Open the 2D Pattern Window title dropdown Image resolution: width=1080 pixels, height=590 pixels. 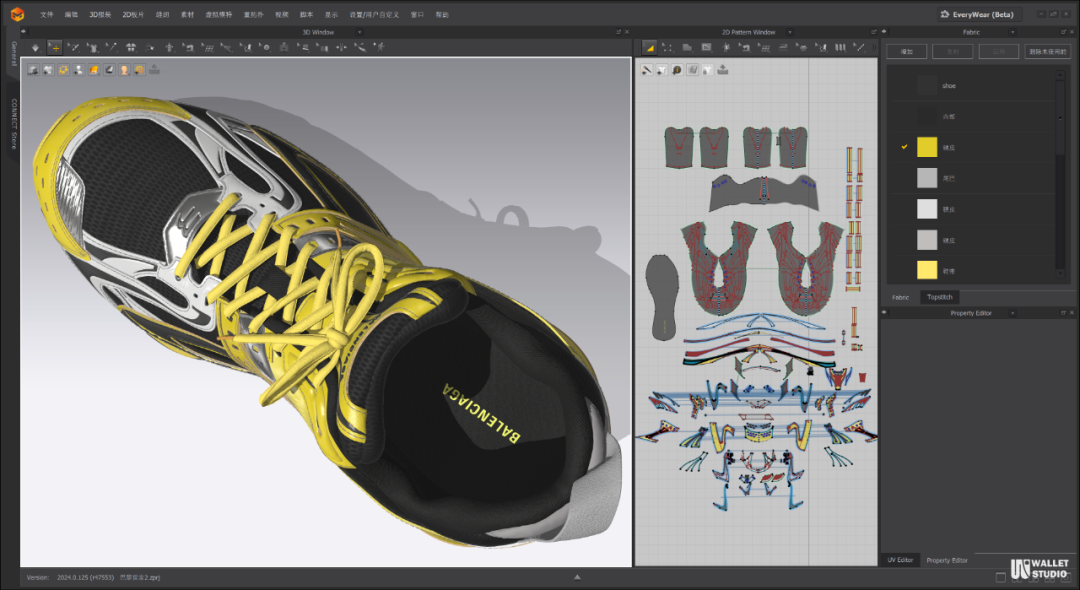tap(789, 32)
